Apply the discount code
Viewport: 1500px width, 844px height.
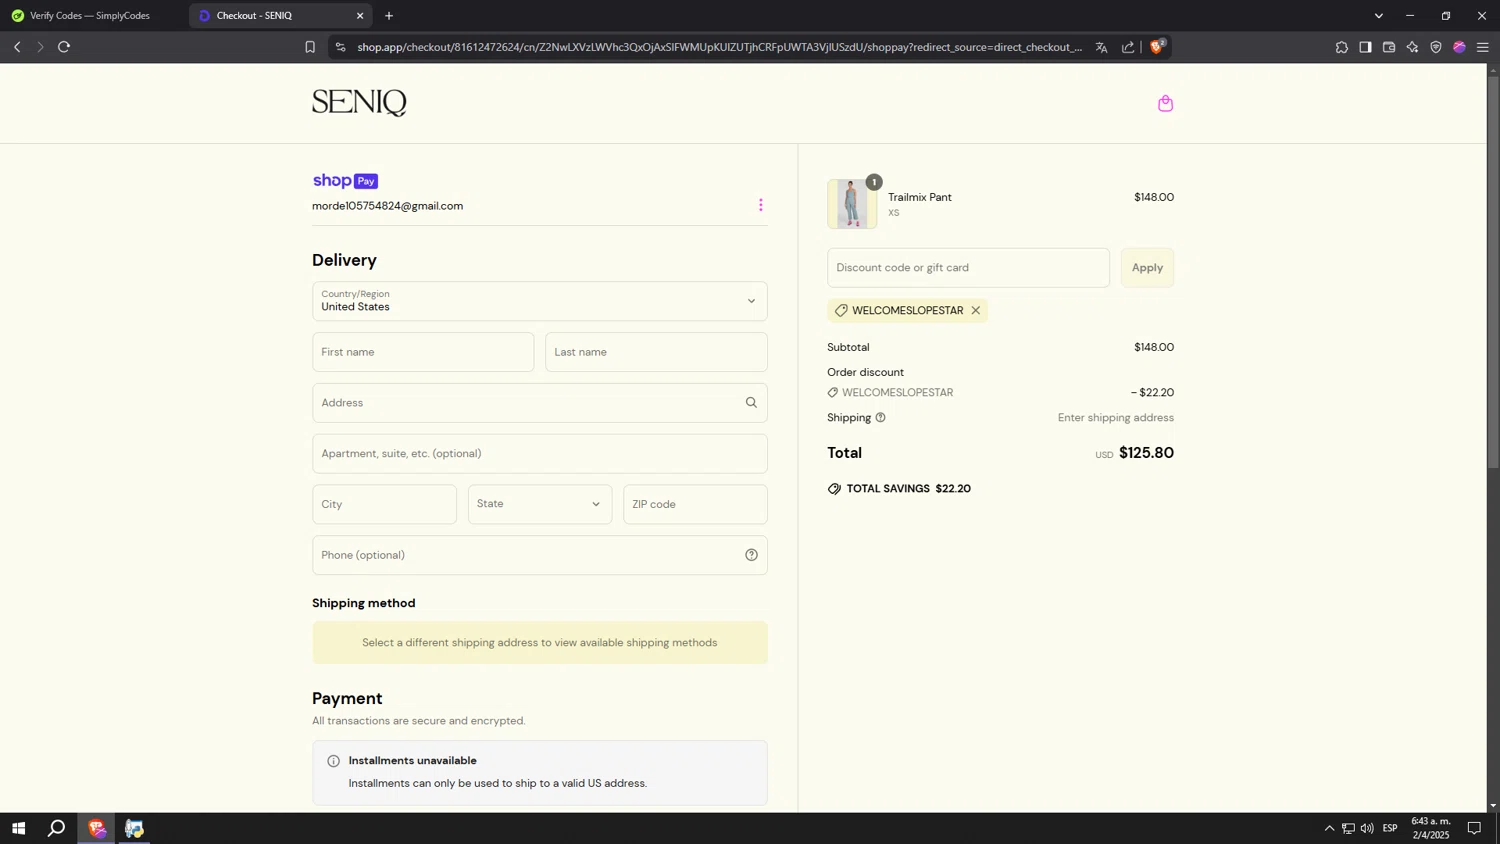[x=1147, y=268]
